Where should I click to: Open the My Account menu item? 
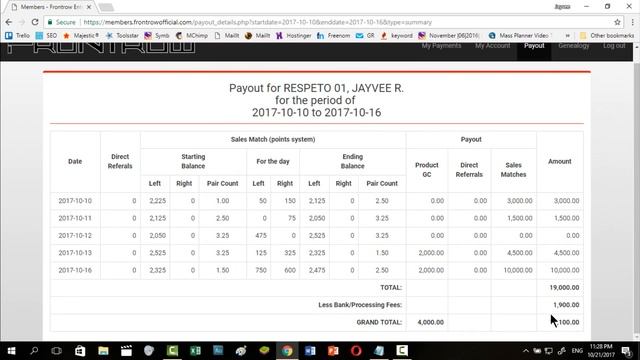(x=492, y=46)
